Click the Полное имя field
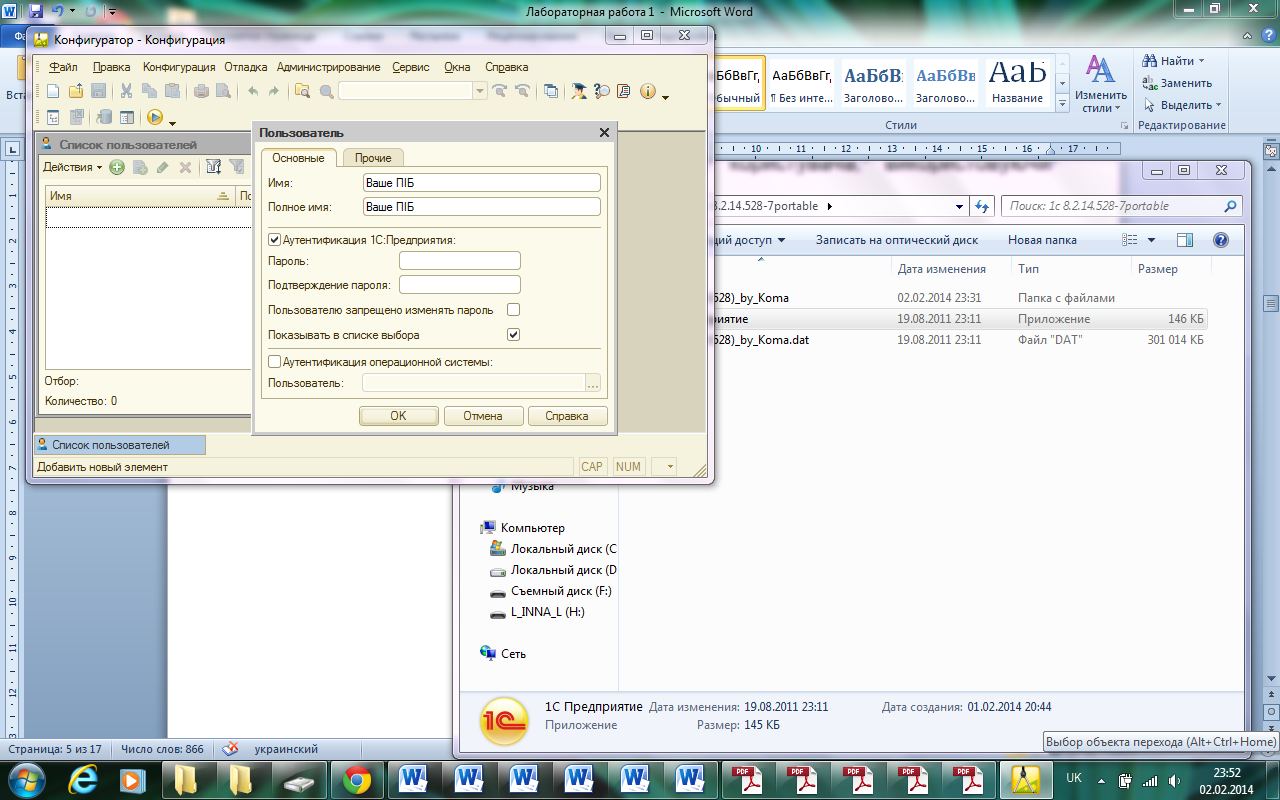This screenshot has width=1280, height=800. pos(481,207)
